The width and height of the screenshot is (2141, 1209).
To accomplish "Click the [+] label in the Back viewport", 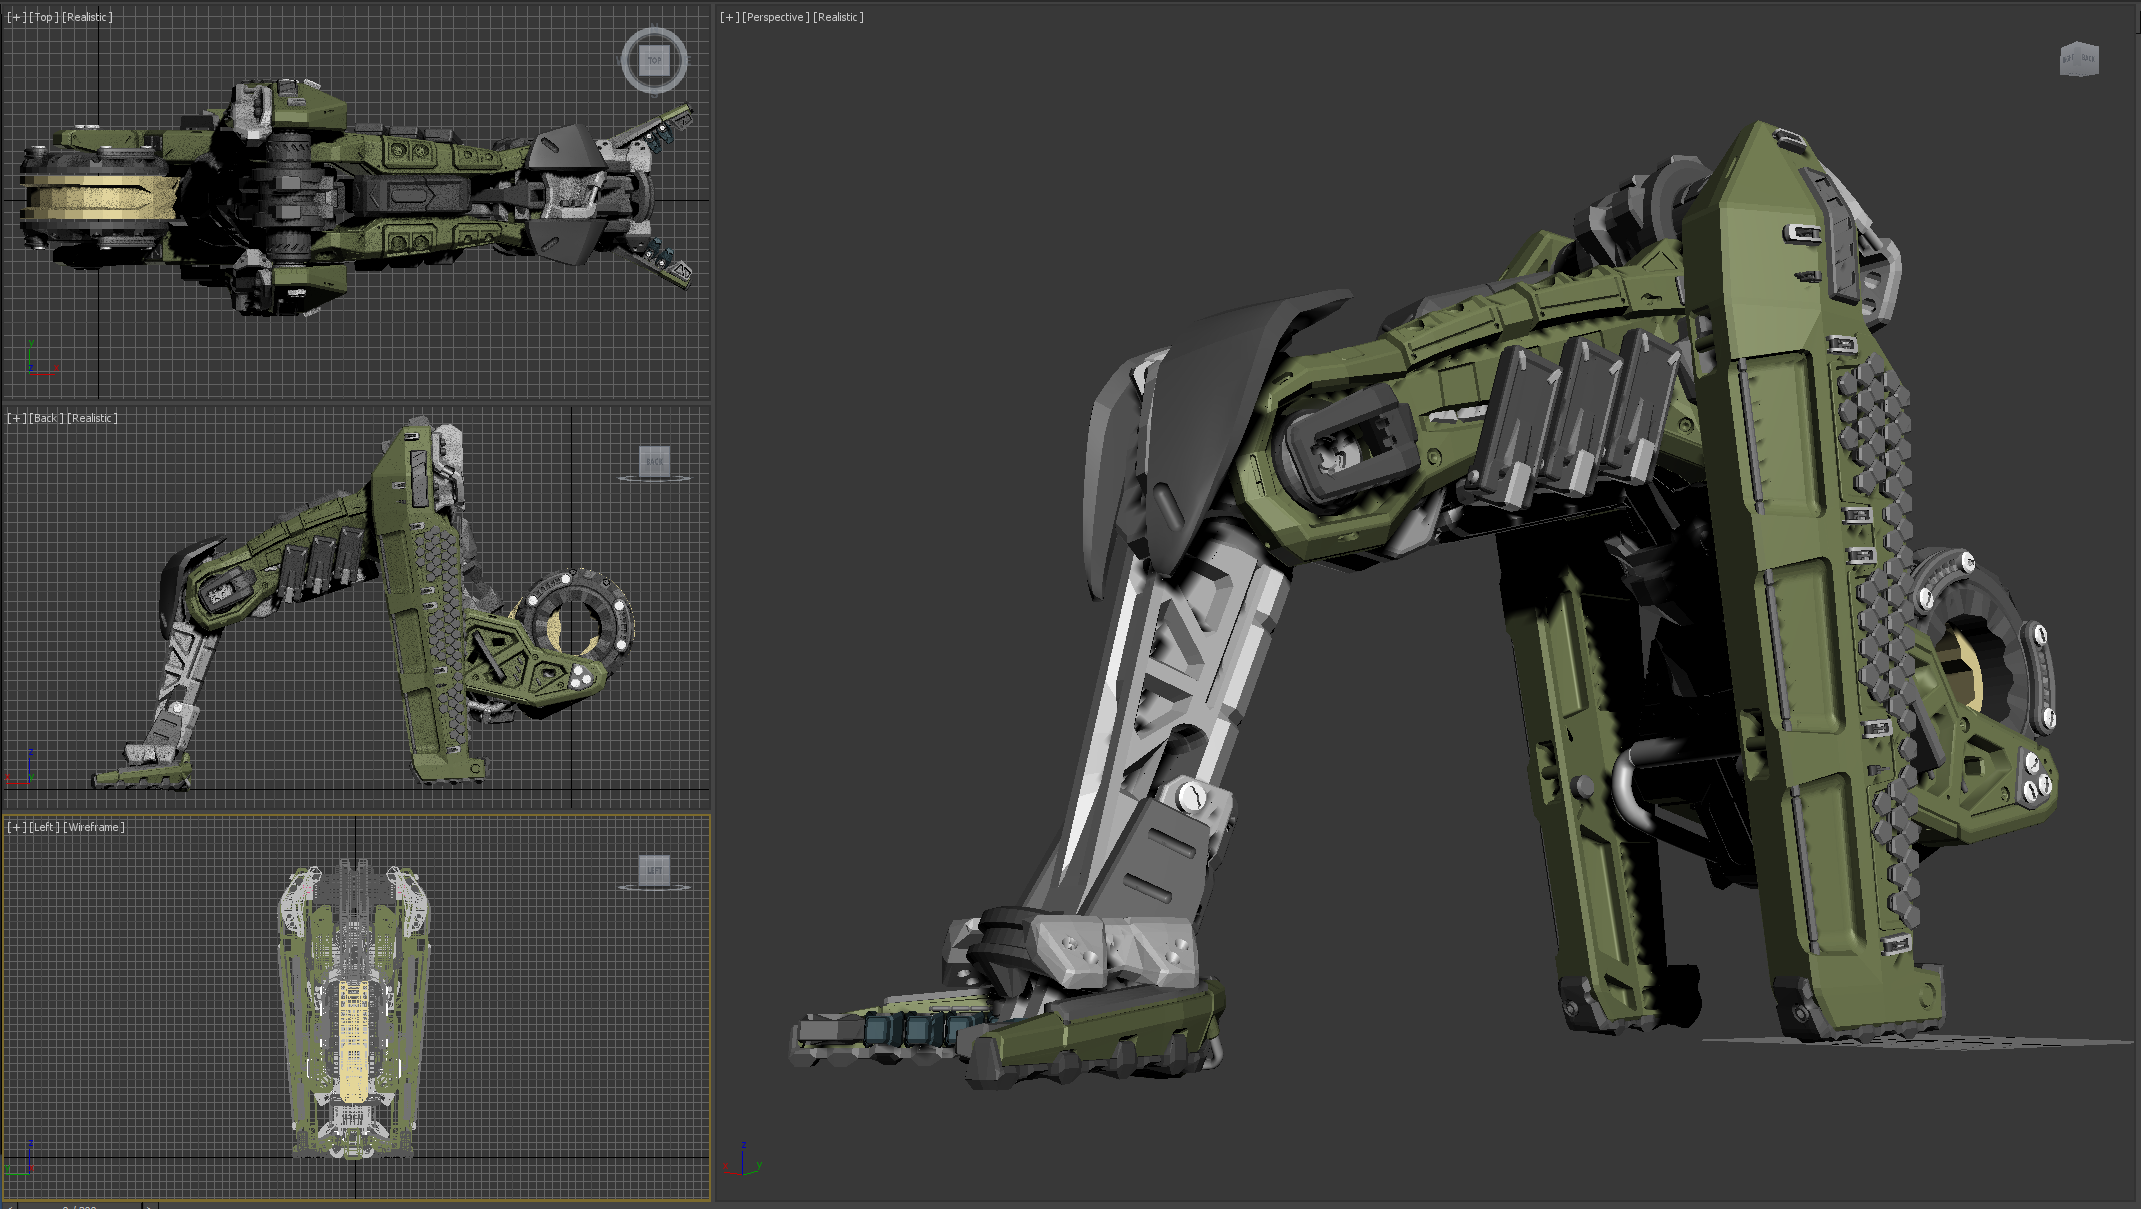I will tap(16, 418).
